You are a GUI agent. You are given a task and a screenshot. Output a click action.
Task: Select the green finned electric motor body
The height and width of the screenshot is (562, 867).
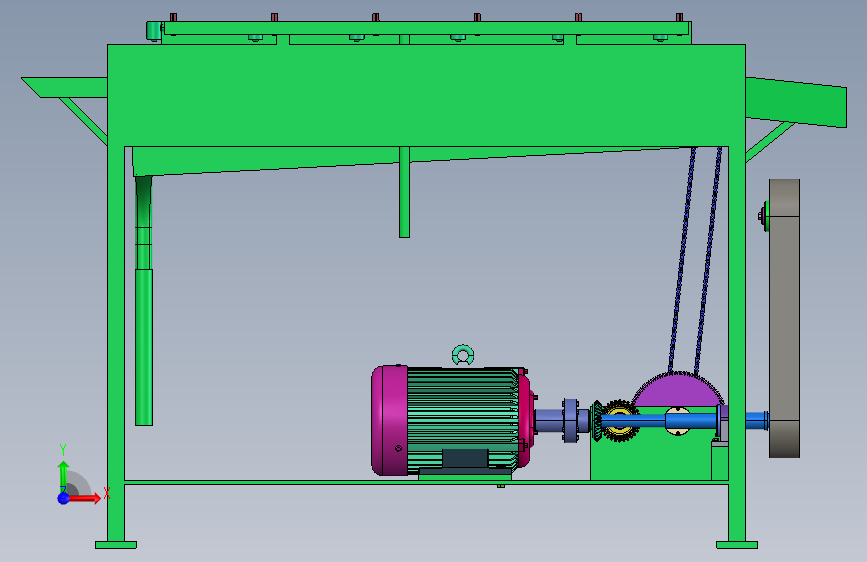(x=463, y=420)
